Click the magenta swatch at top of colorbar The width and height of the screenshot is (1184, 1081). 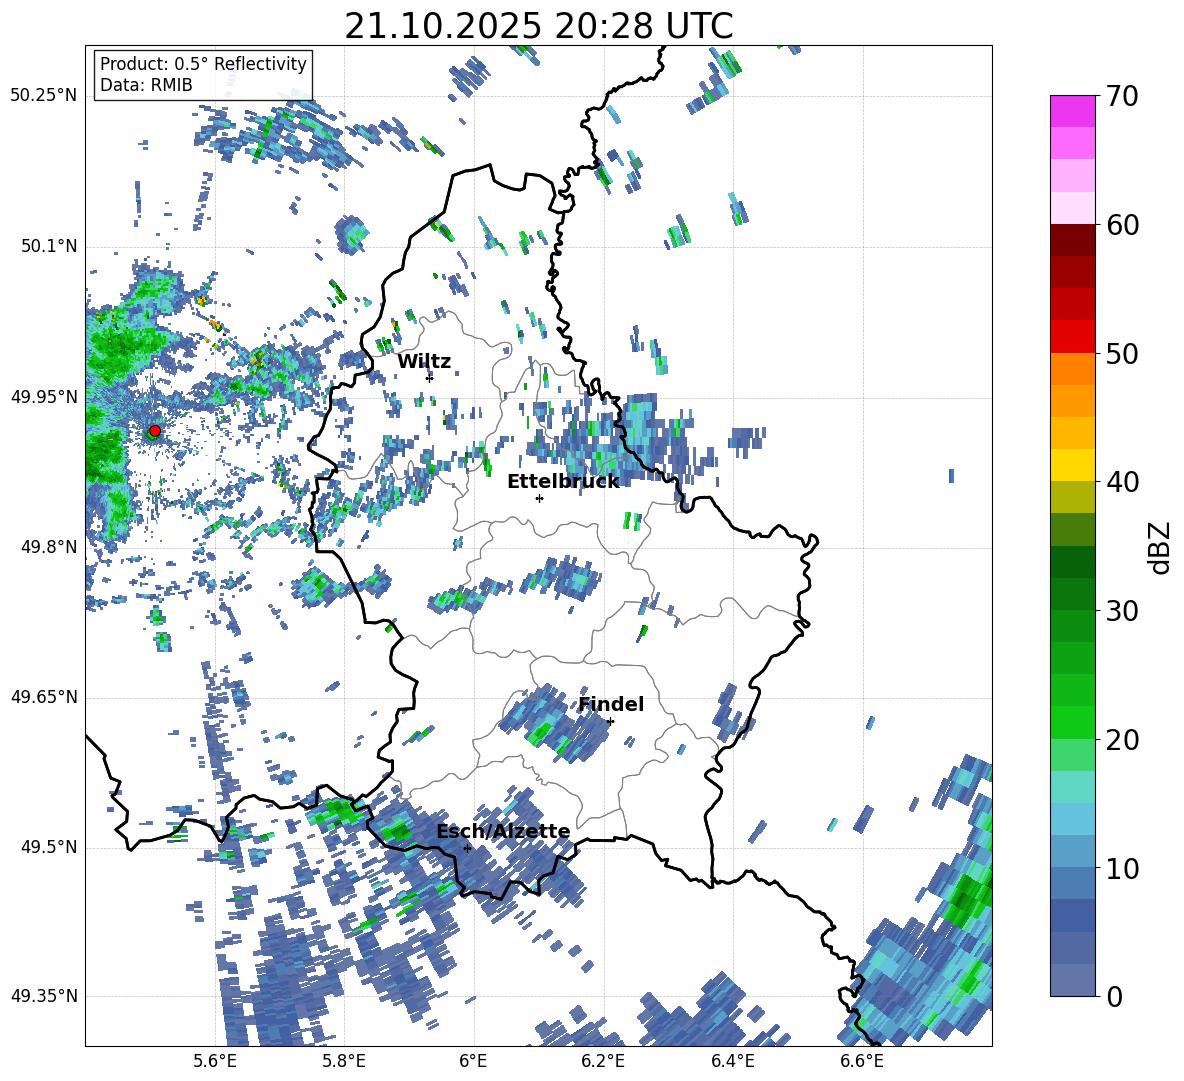point(1072,111)
